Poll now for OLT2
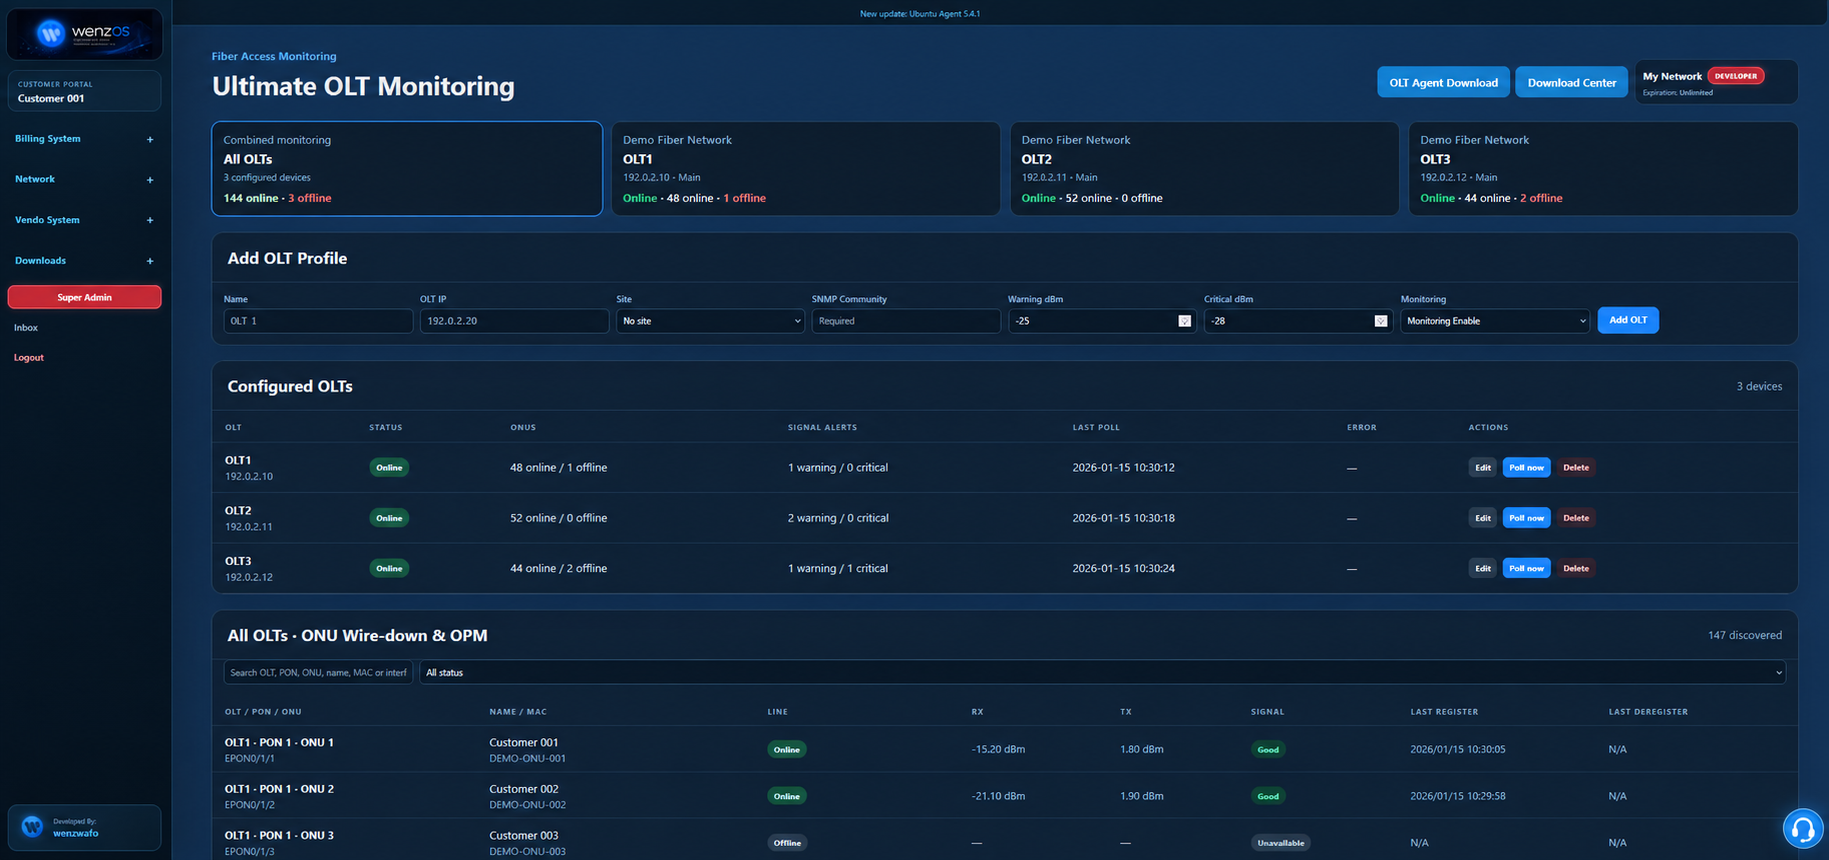Screen dimensions: 1829x860 (x=1526, y=518)
